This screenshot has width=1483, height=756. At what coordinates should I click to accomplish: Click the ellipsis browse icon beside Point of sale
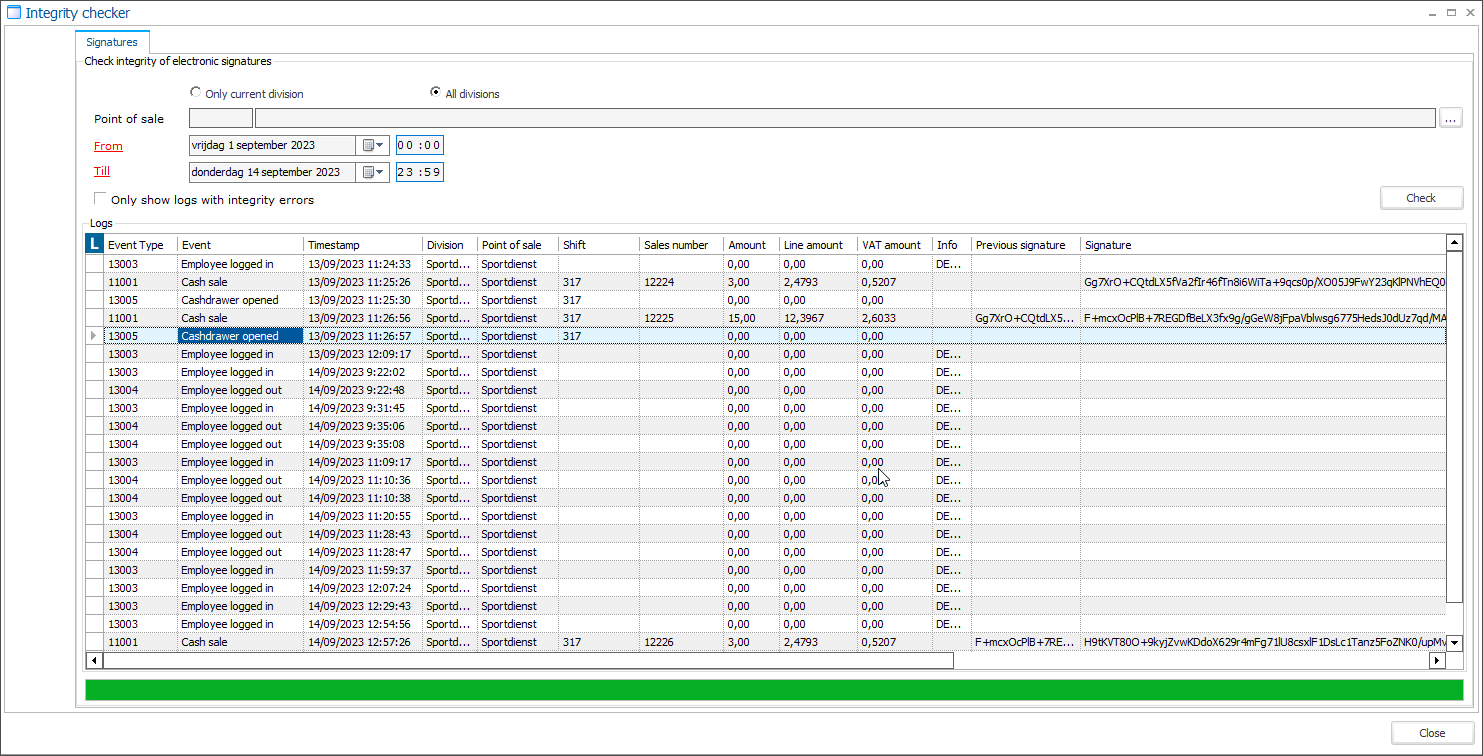(x=1450, y=118)
